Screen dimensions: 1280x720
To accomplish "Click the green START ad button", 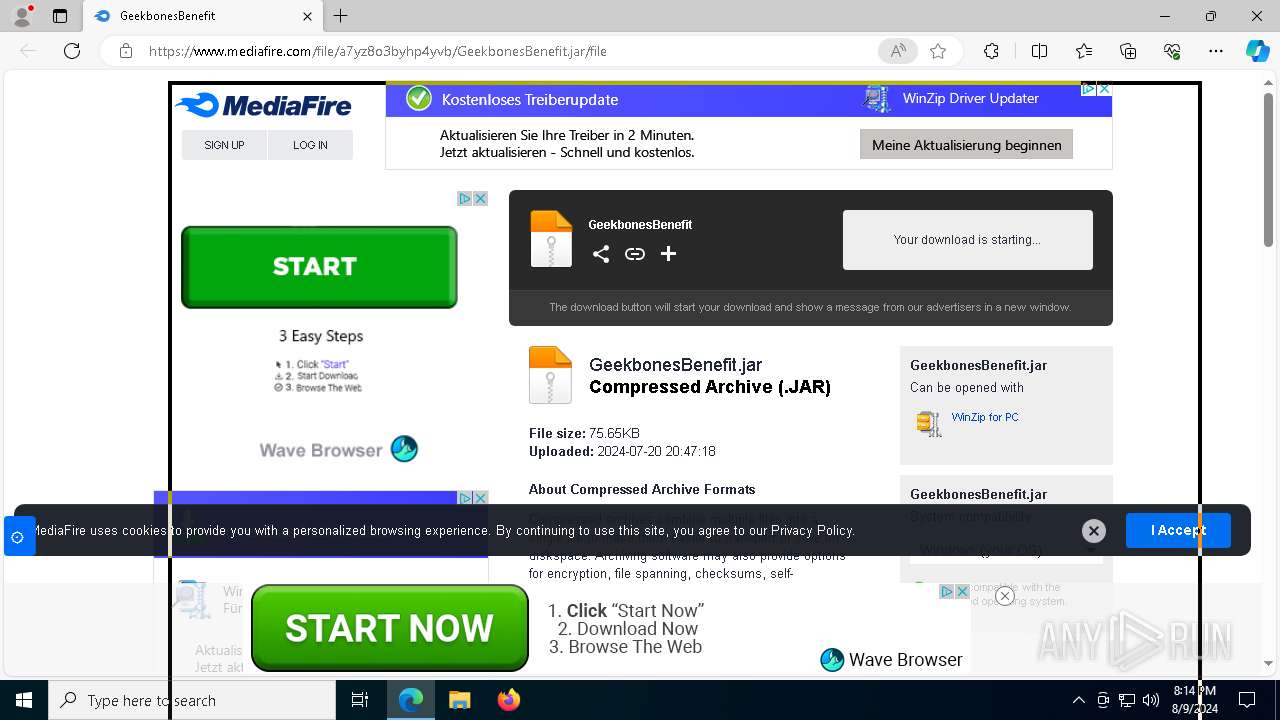I will coord(319,267).
